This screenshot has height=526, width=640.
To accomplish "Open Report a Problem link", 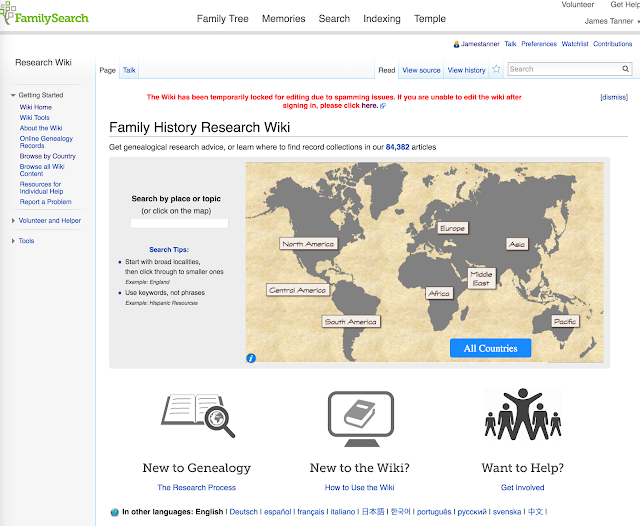I will (46, 202).
